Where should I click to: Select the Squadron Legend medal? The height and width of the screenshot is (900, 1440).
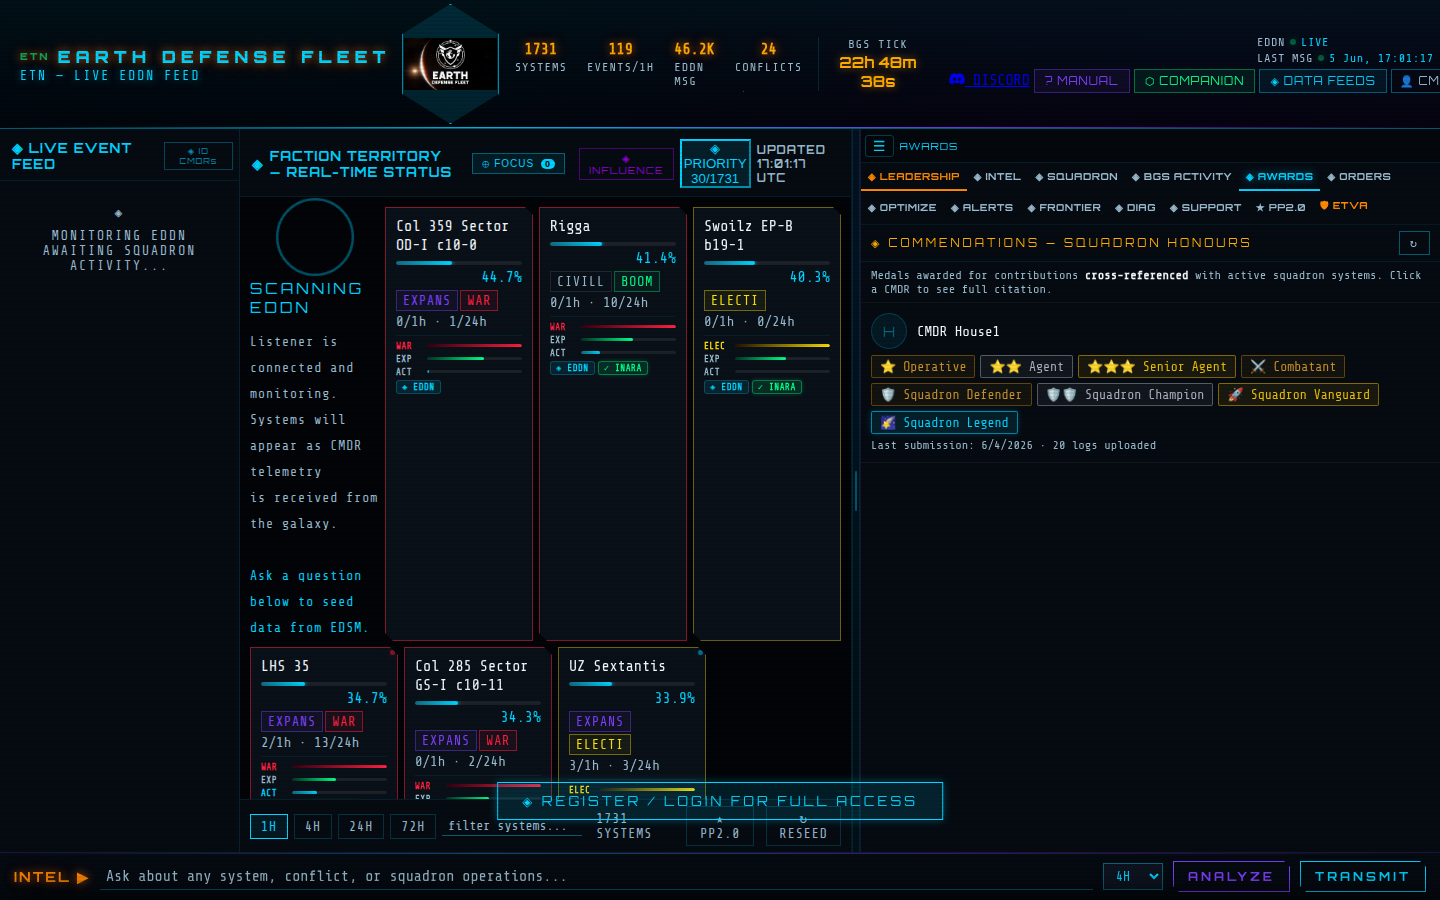944,423
